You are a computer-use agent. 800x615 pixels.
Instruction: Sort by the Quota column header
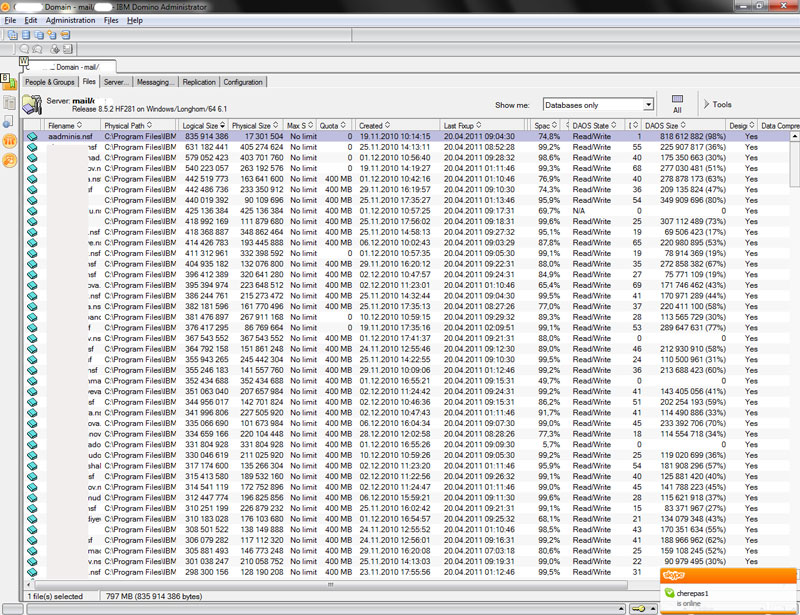(333, 126)
